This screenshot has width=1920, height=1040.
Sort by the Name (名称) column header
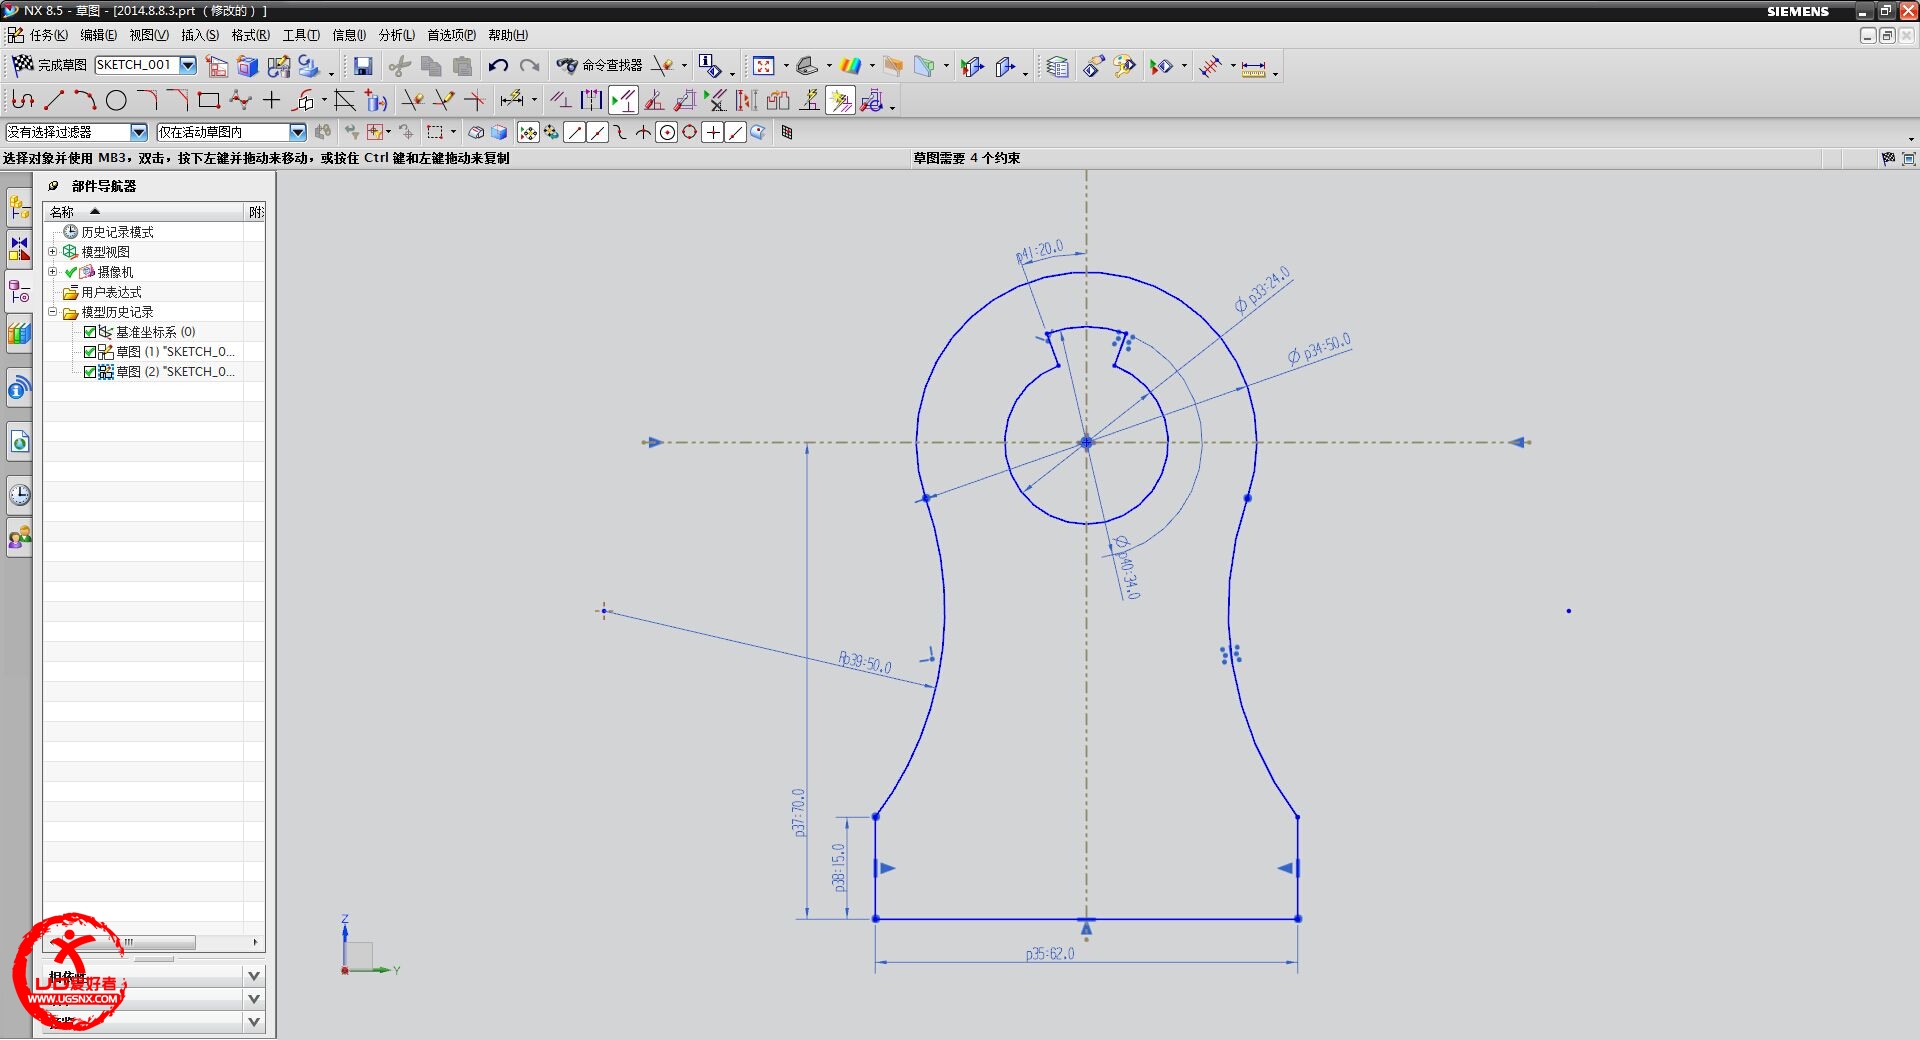[x=144, y=212]
